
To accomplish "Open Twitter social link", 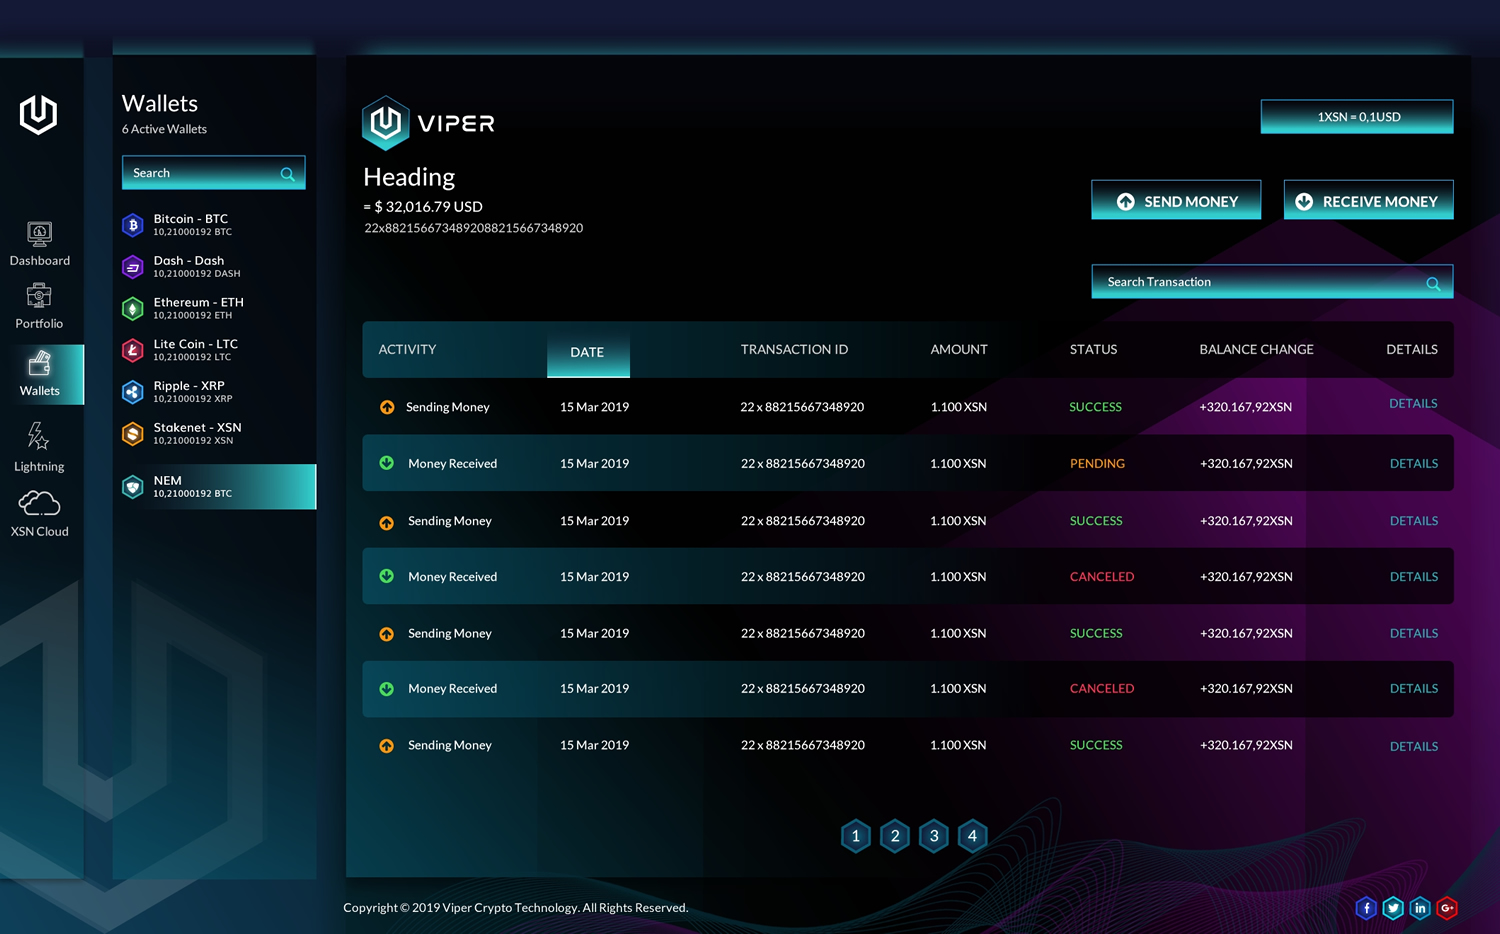I will click(x=1393, y=908).
